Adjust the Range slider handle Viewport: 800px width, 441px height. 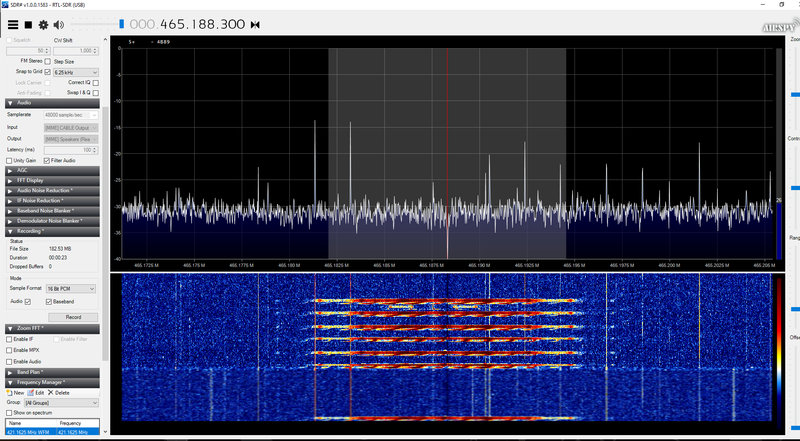(x=795, y=309)
